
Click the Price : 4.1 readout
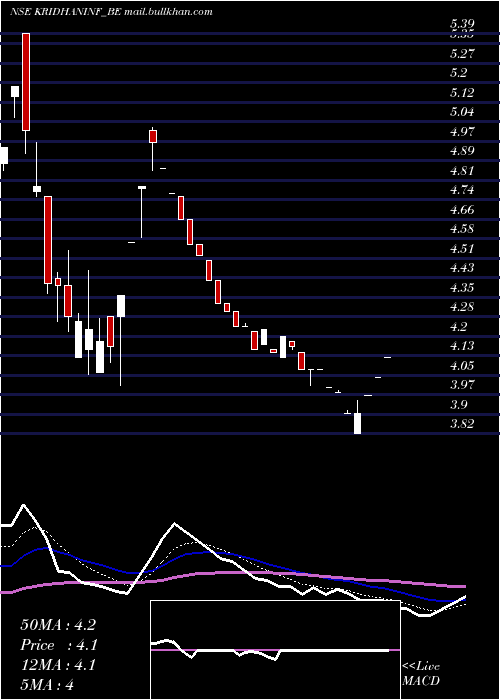point(59,645)
